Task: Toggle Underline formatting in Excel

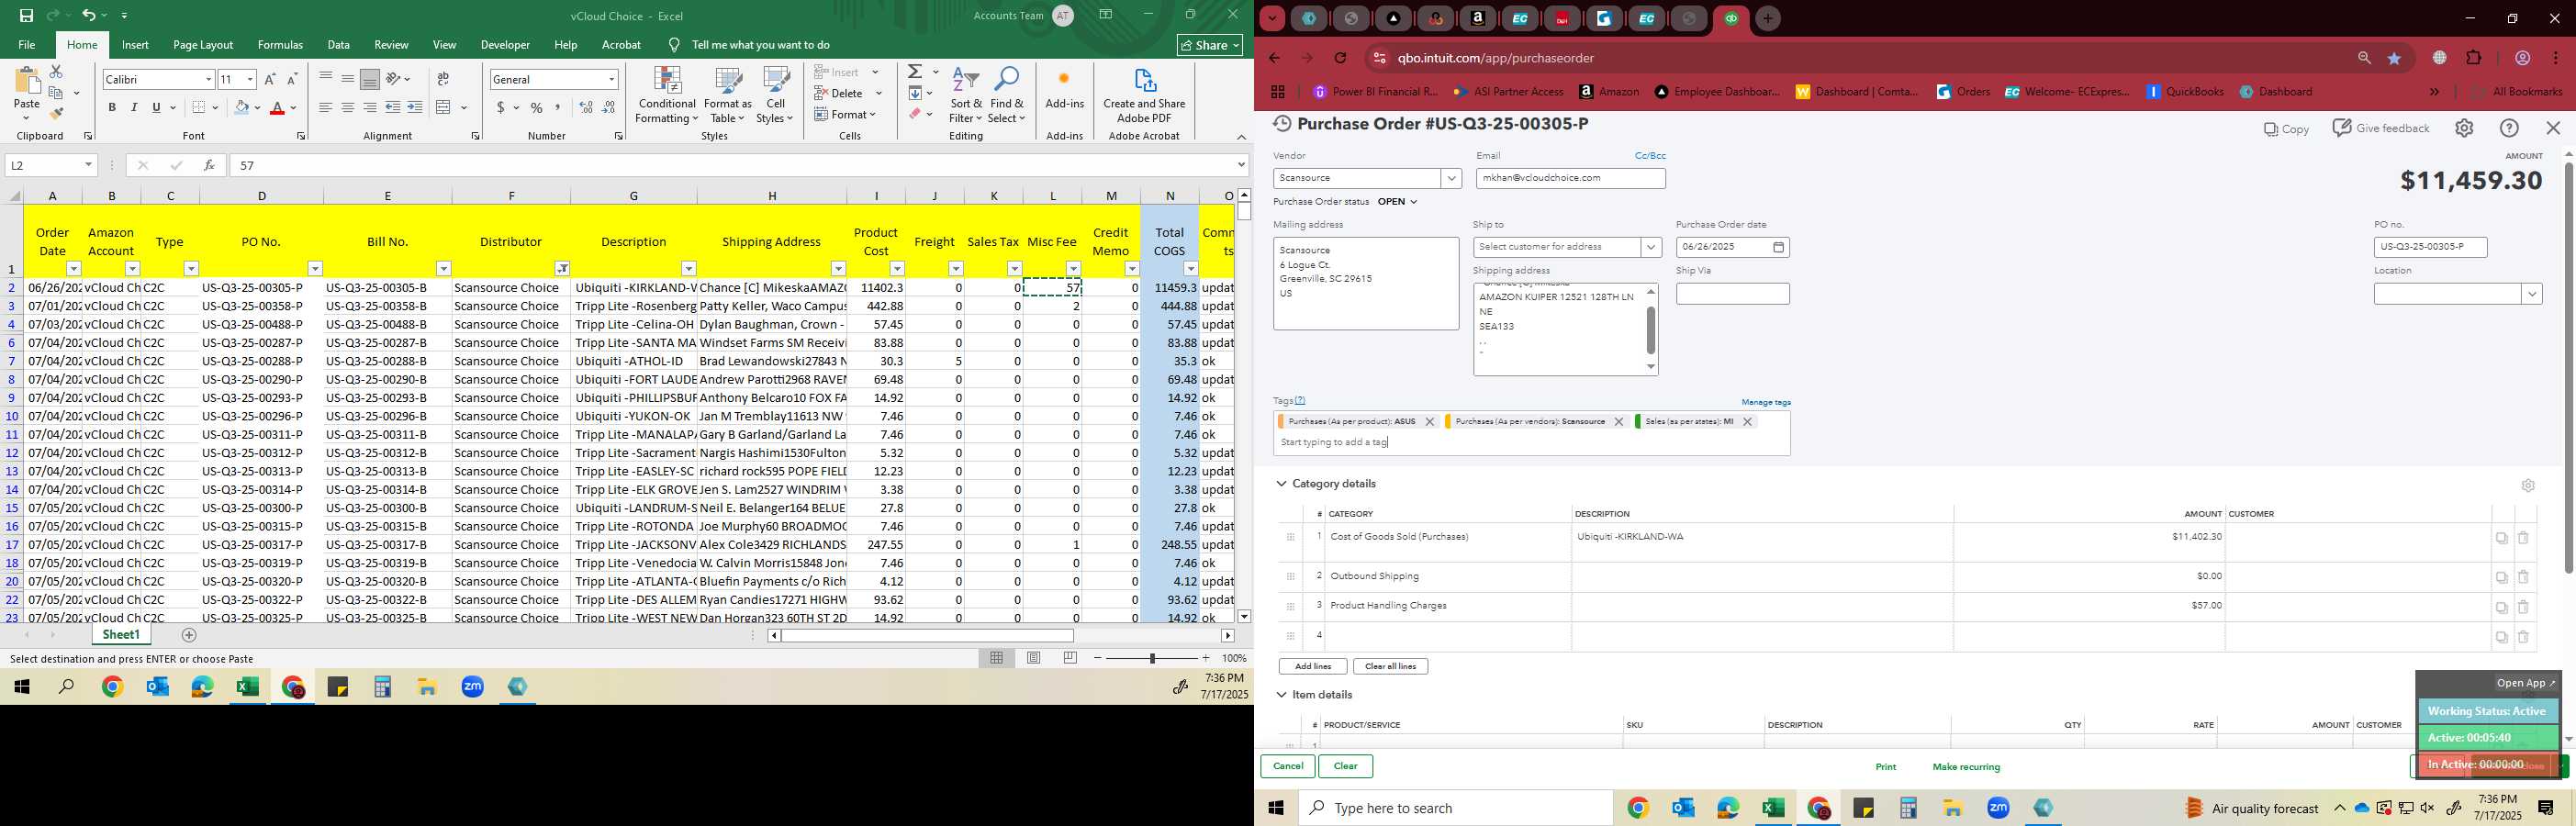Action: 156,107
